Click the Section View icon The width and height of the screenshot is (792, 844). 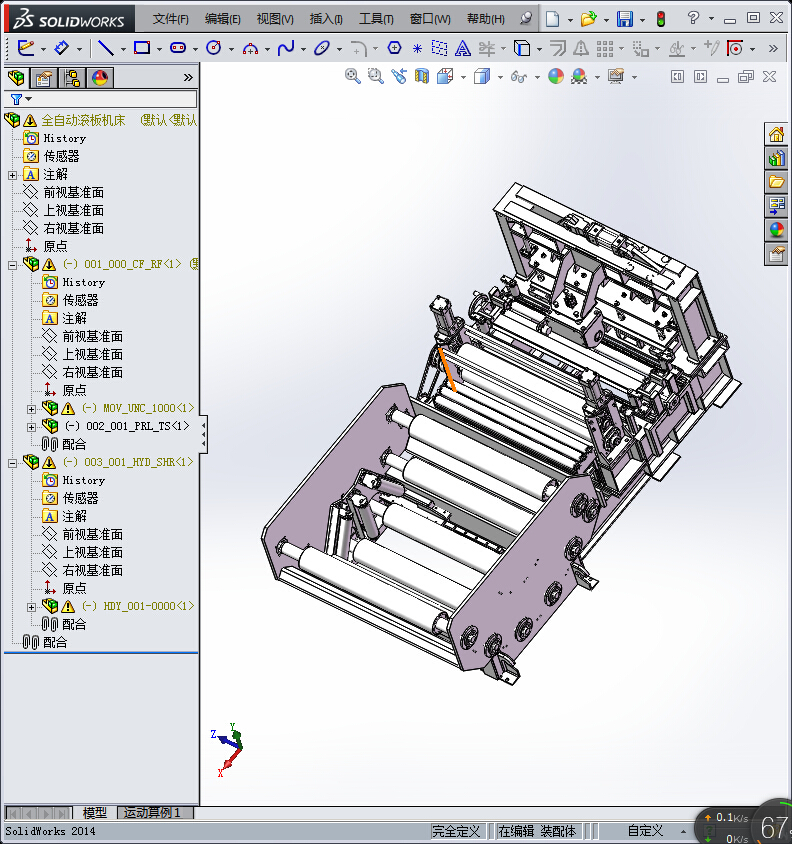[422, 76]
